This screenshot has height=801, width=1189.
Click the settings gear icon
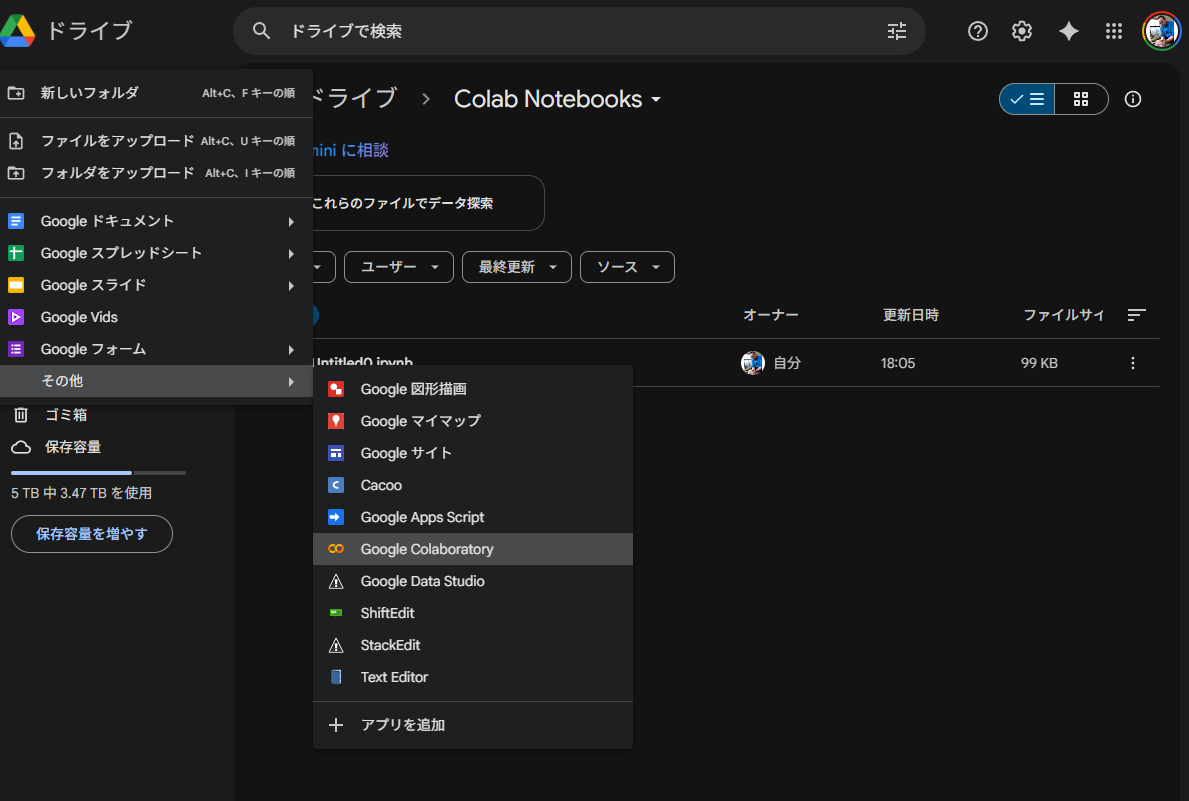pos(1021,31)
